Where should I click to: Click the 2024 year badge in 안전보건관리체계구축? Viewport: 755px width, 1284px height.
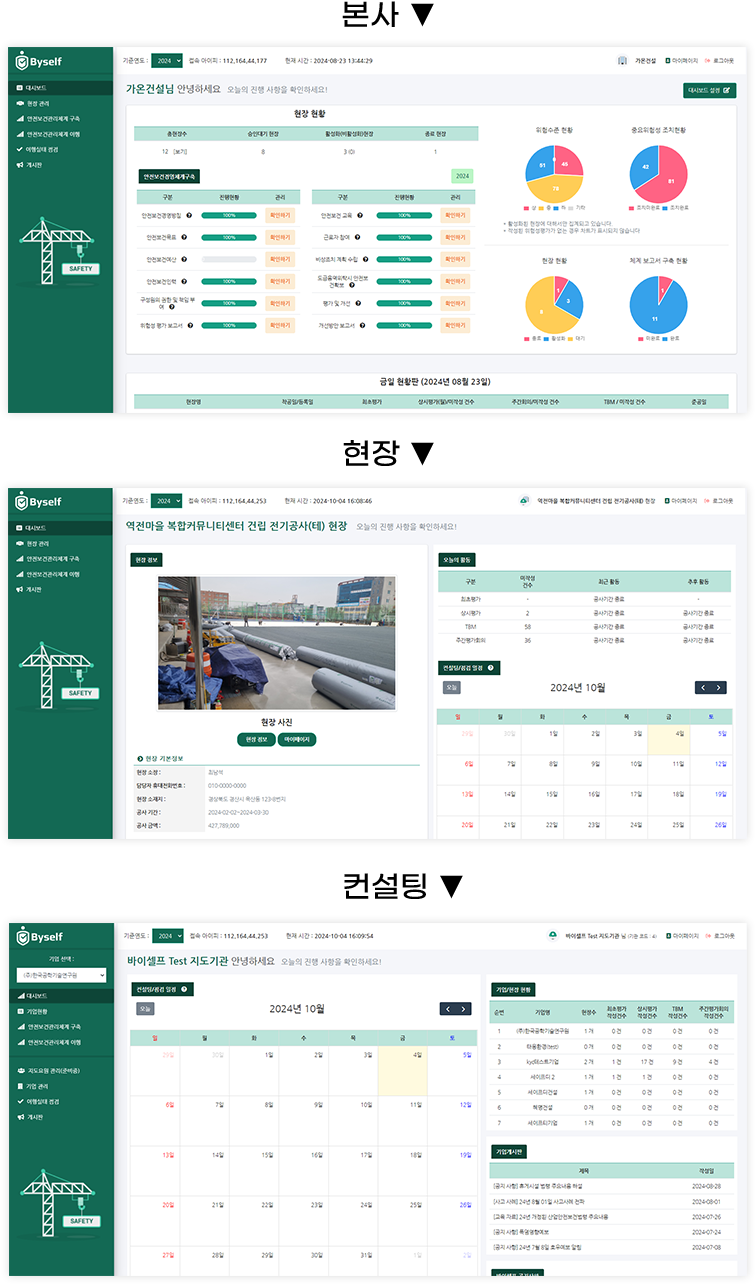click(462, 176)
